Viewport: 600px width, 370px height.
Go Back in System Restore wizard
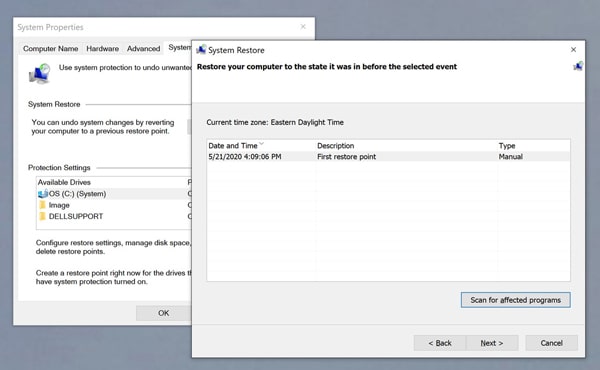[x=440, y=343]
